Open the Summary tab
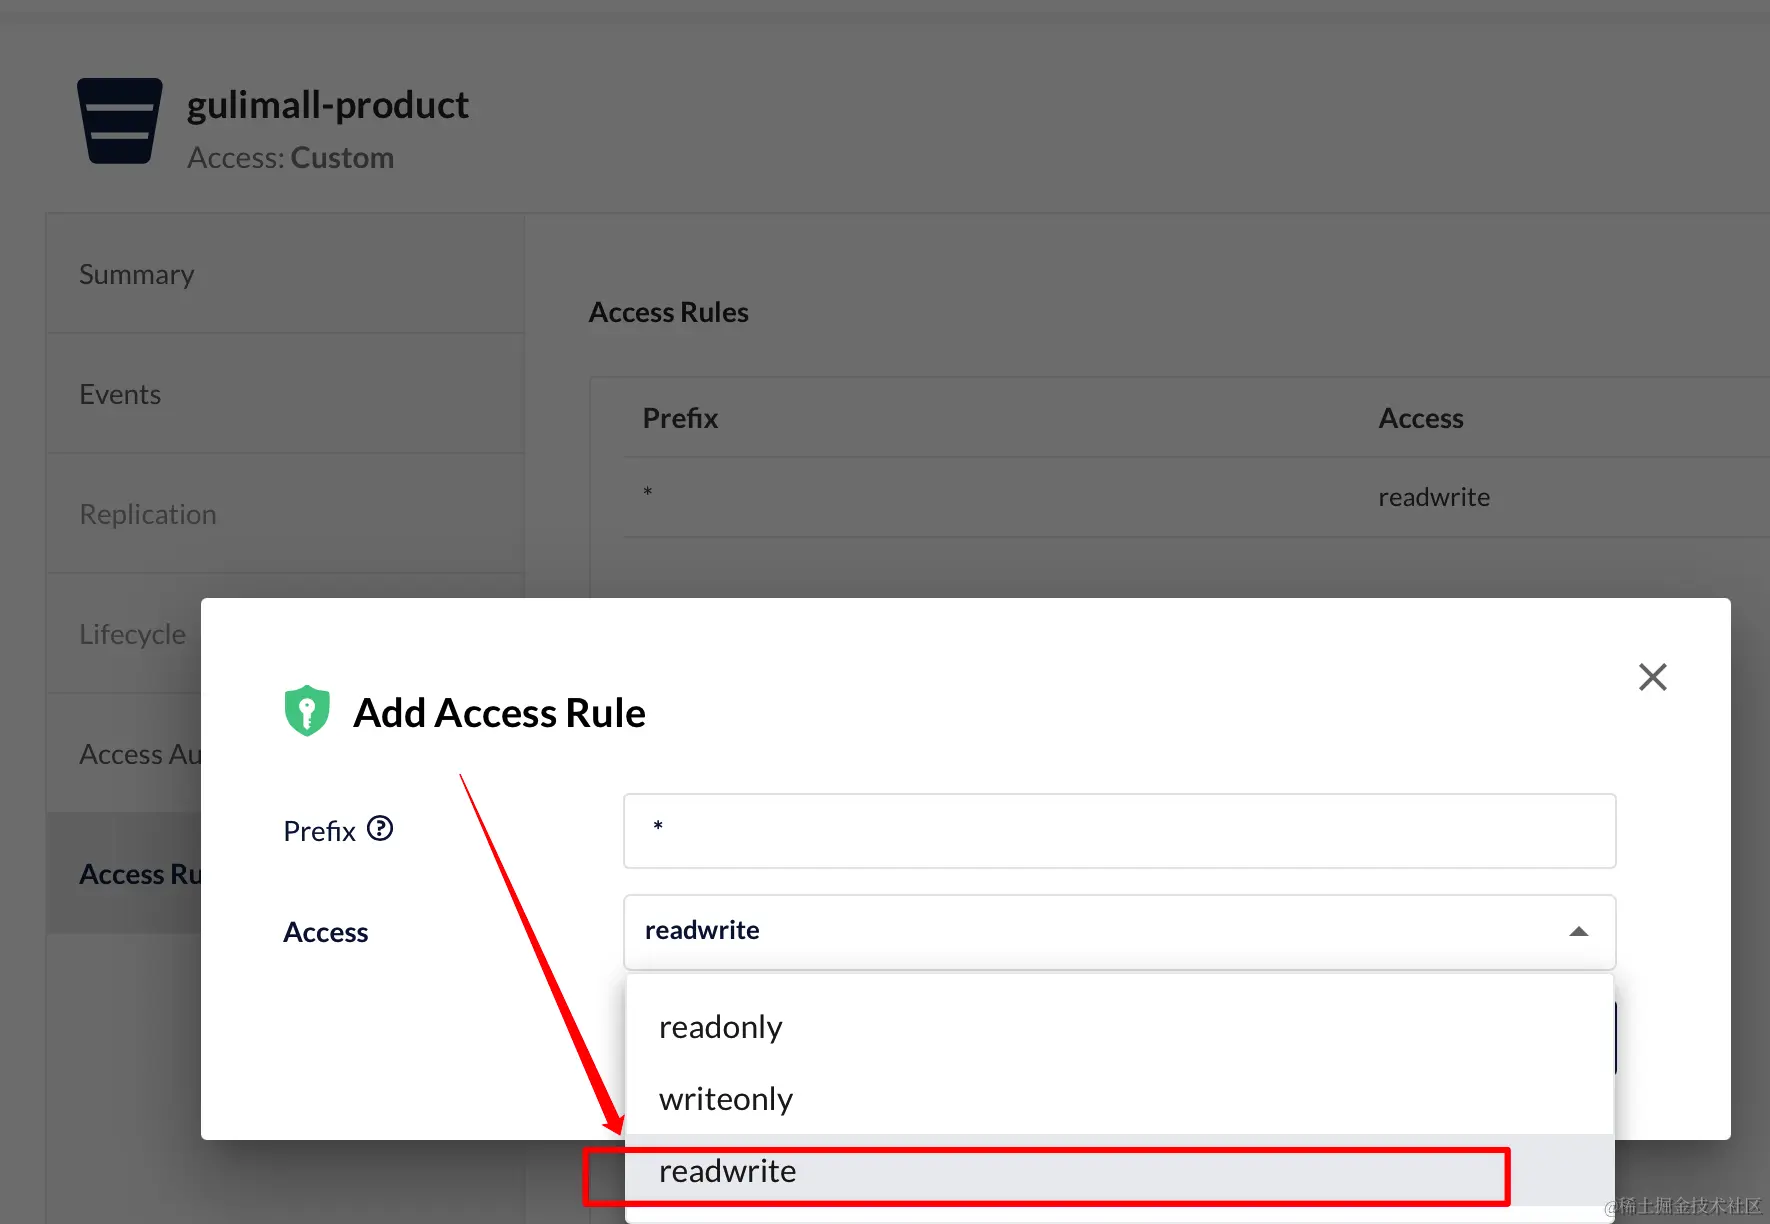 (137, 274)
